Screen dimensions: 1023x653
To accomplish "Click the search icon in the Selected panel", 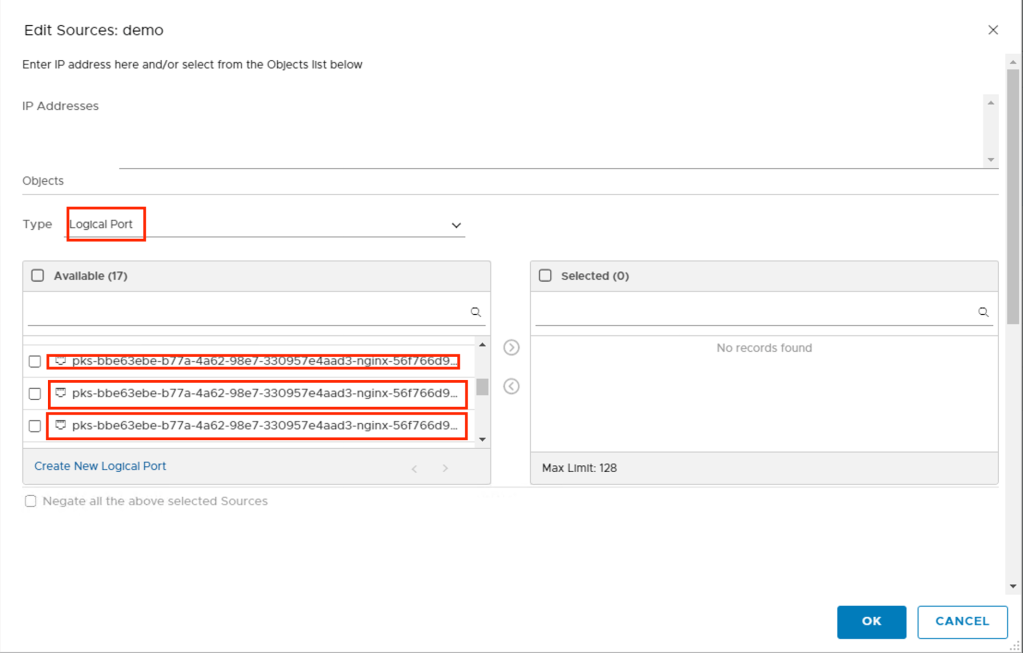I will click(x=984, y=312).
